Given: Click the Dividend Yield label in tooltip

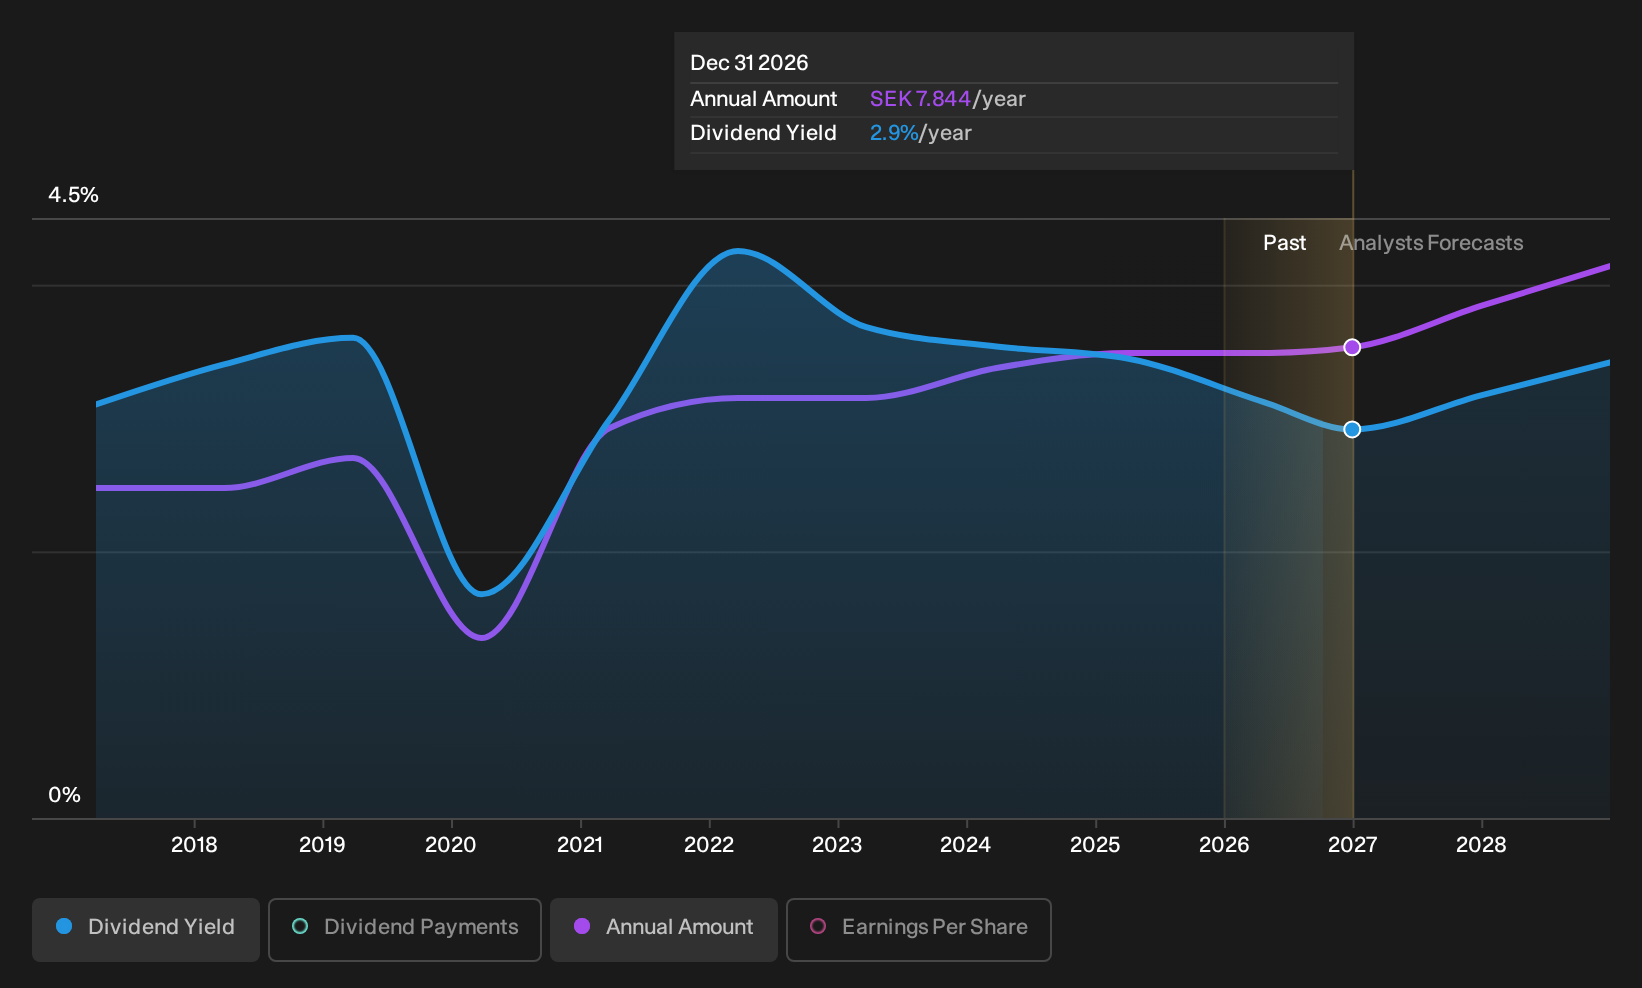Looking at the screenshot, I should pos(763,133).
